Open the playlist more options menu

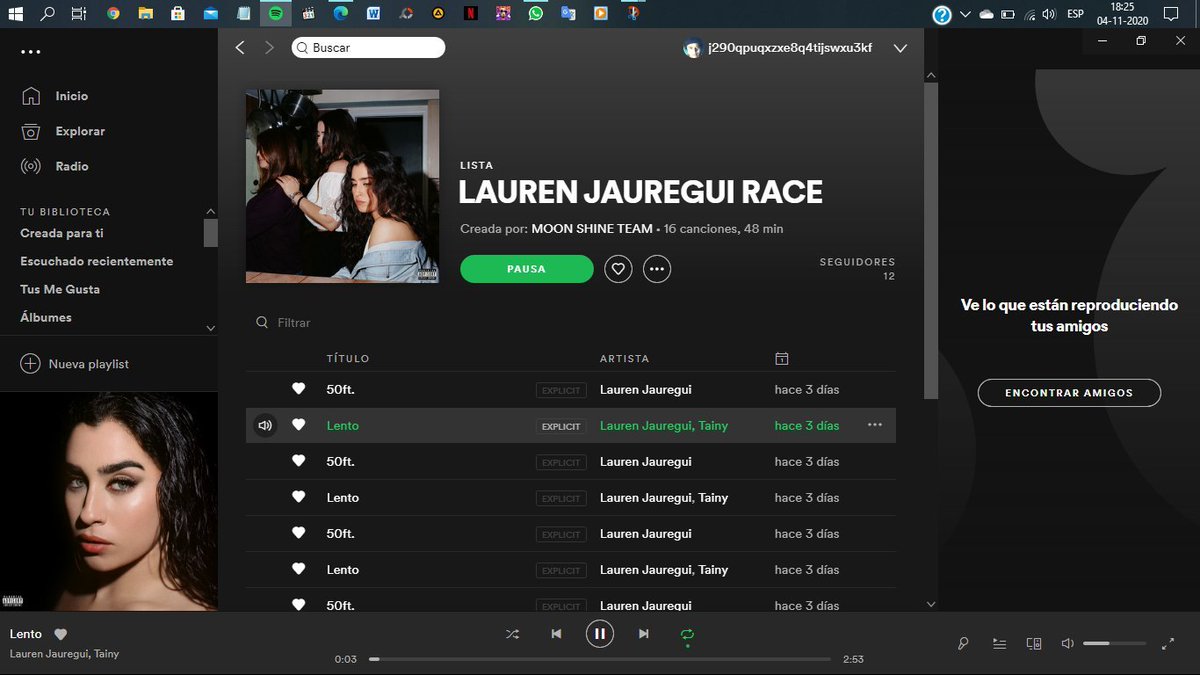click(657, 269)
